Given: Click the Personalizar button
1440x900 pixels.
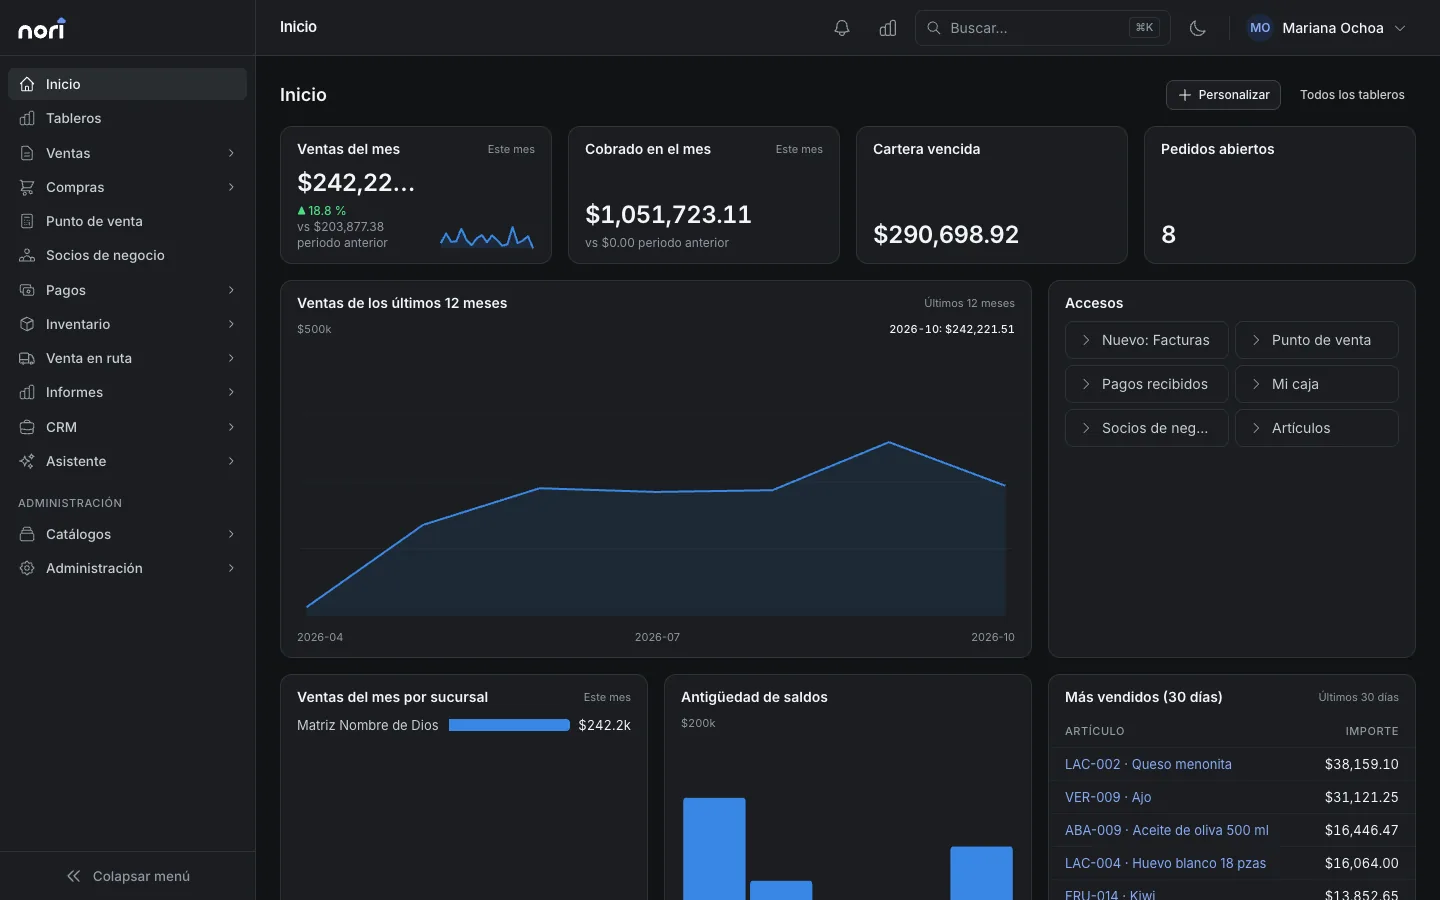Looking at the screenshot, I should click(1223, 95).
